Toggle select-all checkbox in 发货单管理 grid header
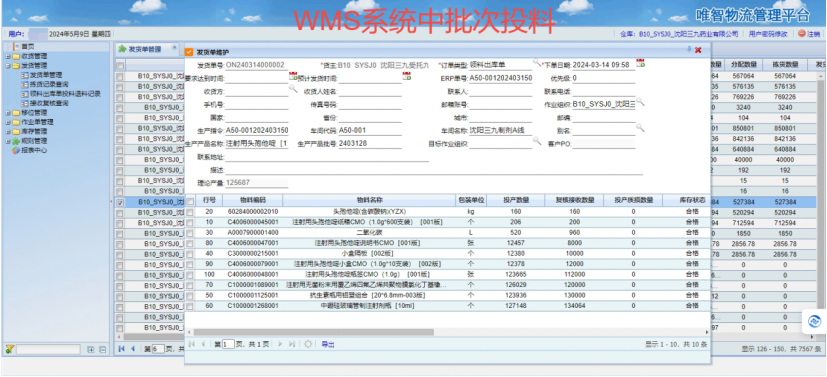The width and height of the screenshot is (827, 377). [120, 65]
